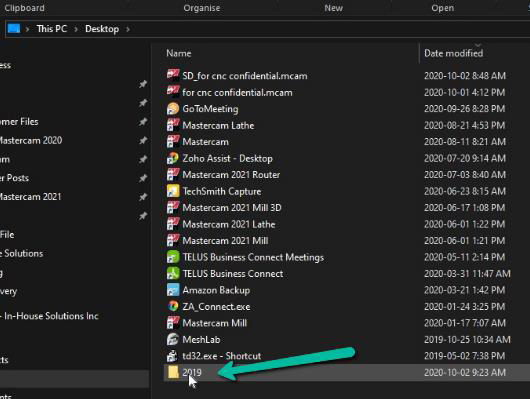Sort by the Date modified column header

click(453, 53)
